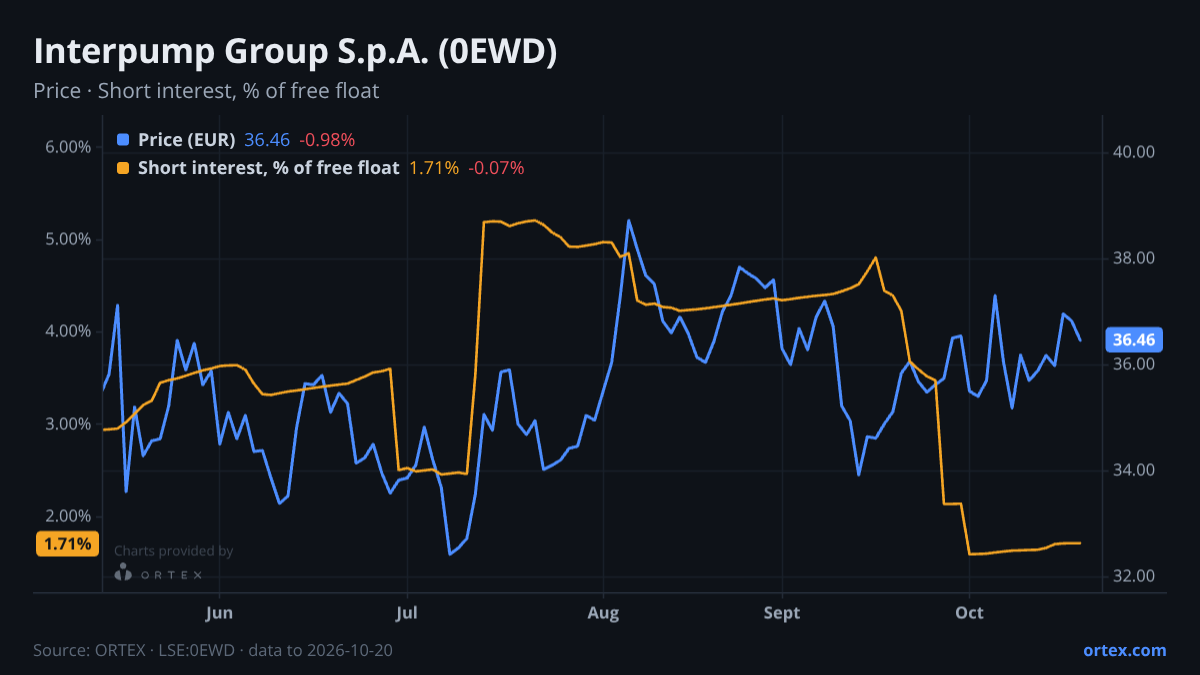The image size is (1200, 675).
Task: Click the 36.00 right axis label
Action: [1134, 364]
